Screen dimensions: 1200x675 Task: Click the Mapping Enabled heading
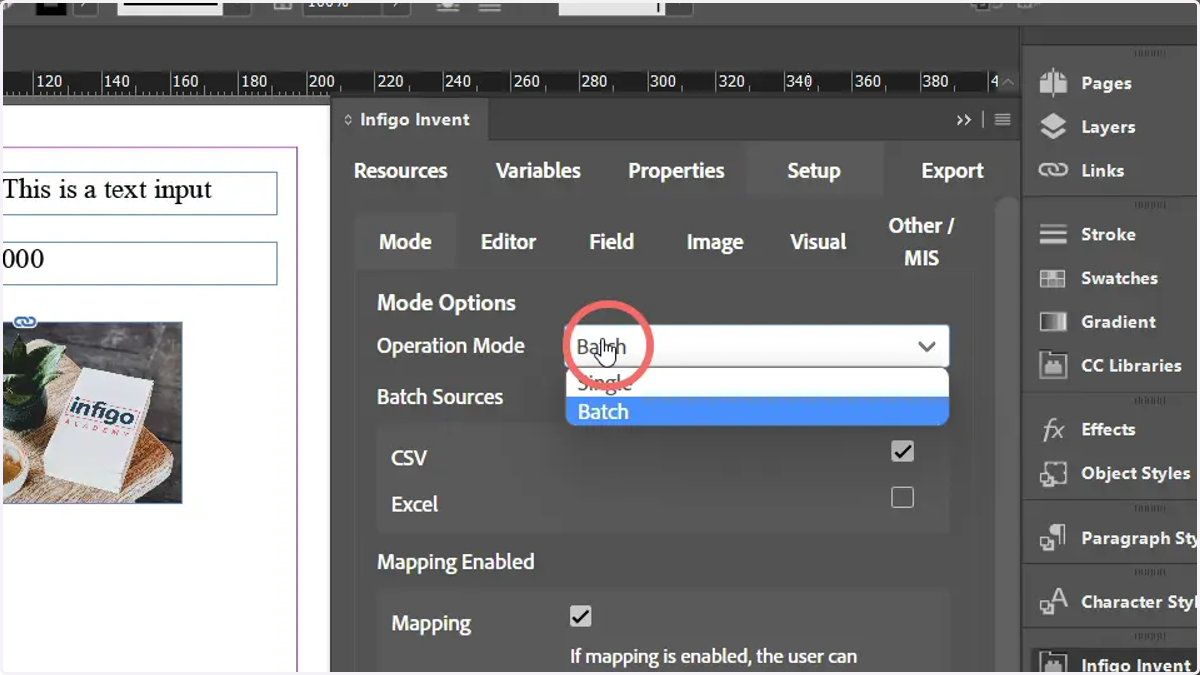click(x=455, y=562)
